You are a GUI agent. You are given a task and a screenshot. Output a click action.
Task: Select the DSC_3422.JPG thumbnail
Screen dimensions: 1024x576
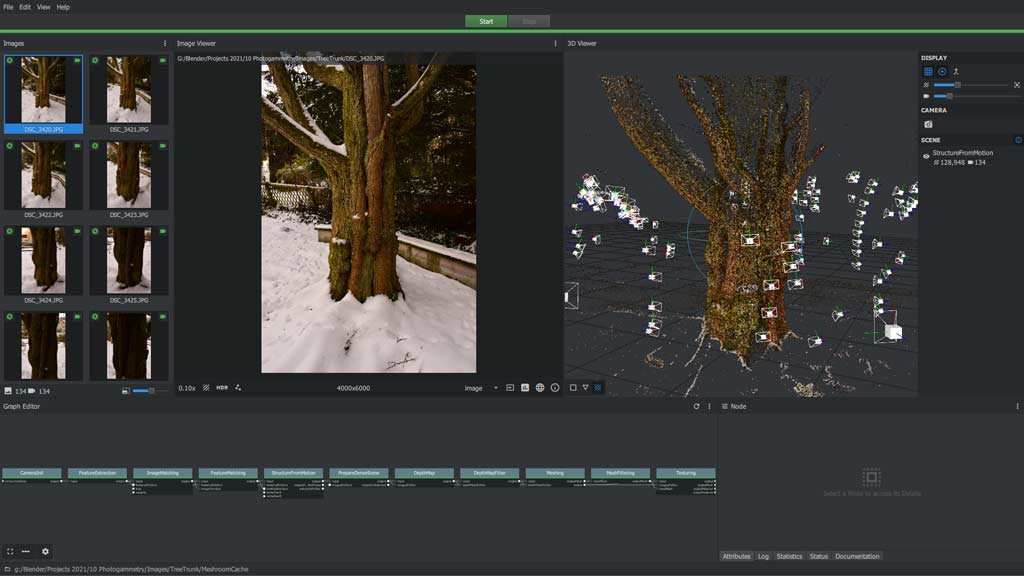coord(44,180)
